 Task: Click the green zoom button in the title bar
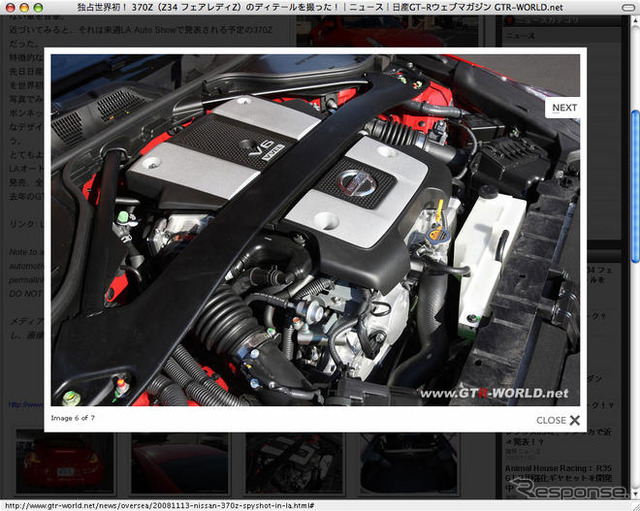(x=38, y=7)
